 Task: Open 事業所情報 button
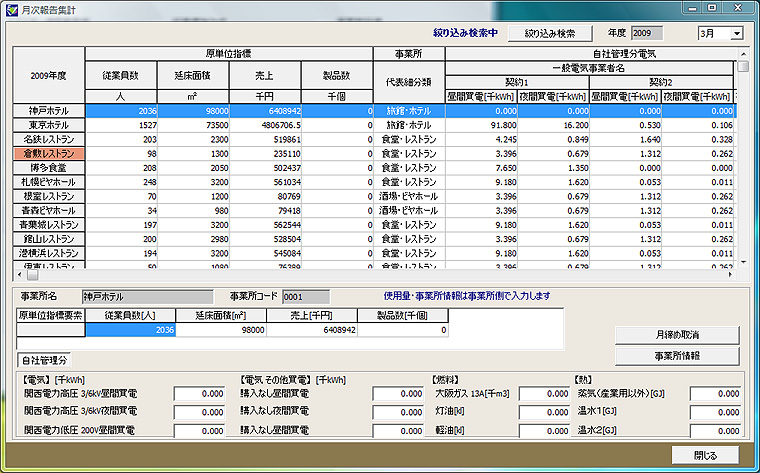point(677,356)
